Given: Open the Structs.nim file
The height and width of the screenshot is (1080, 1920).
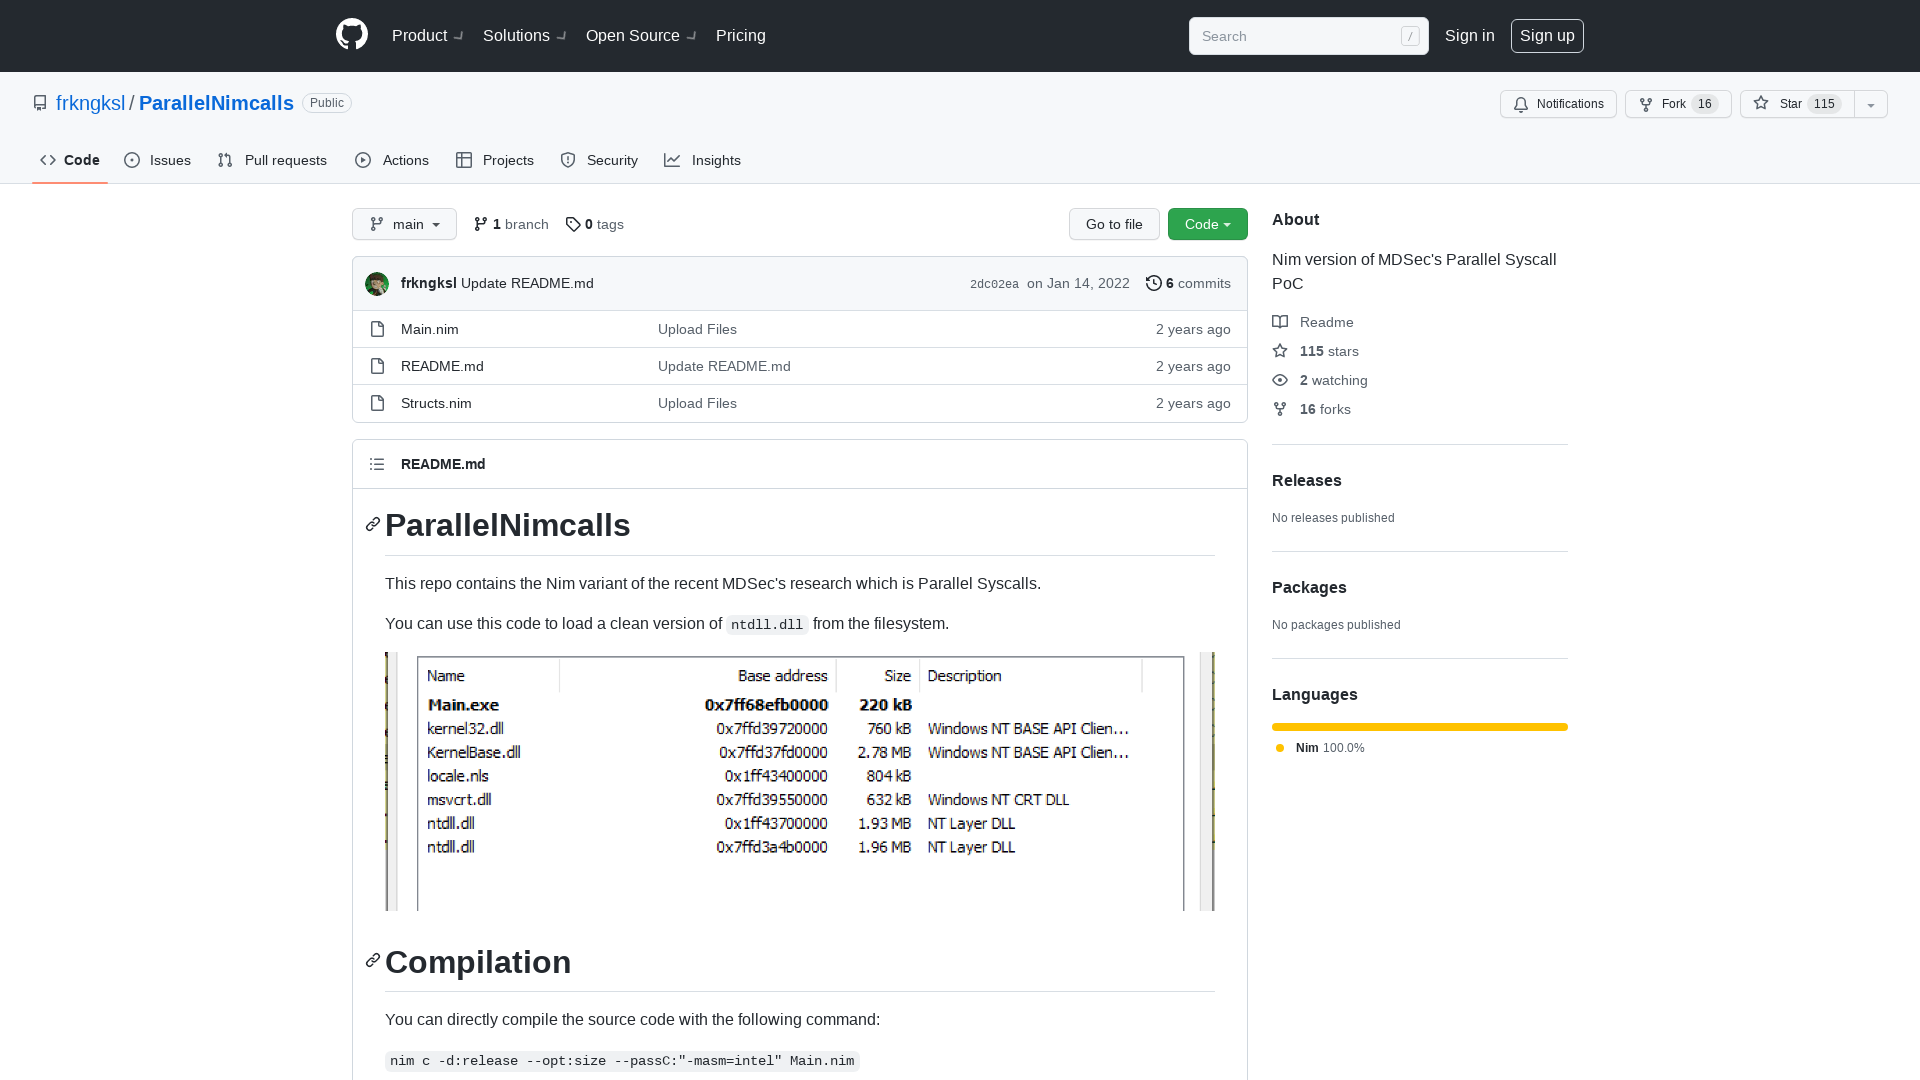Looking at the screenshot, I should (436, 403).
